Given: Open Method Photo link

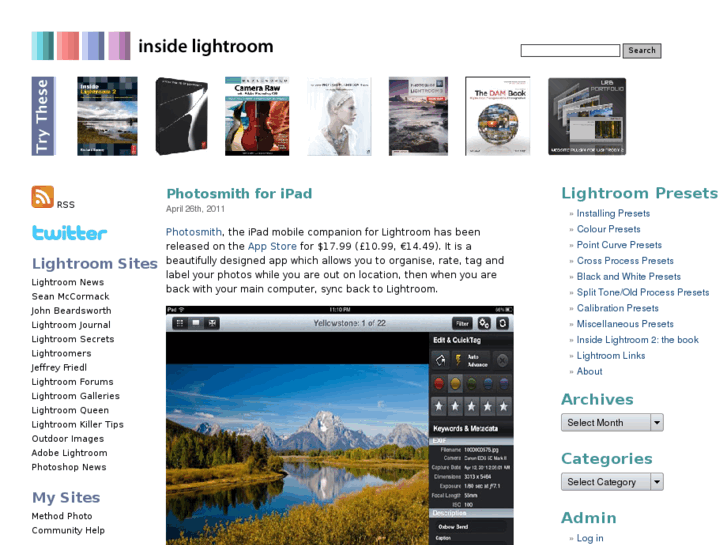Looking at the screenshot, I should pos(62,516).
